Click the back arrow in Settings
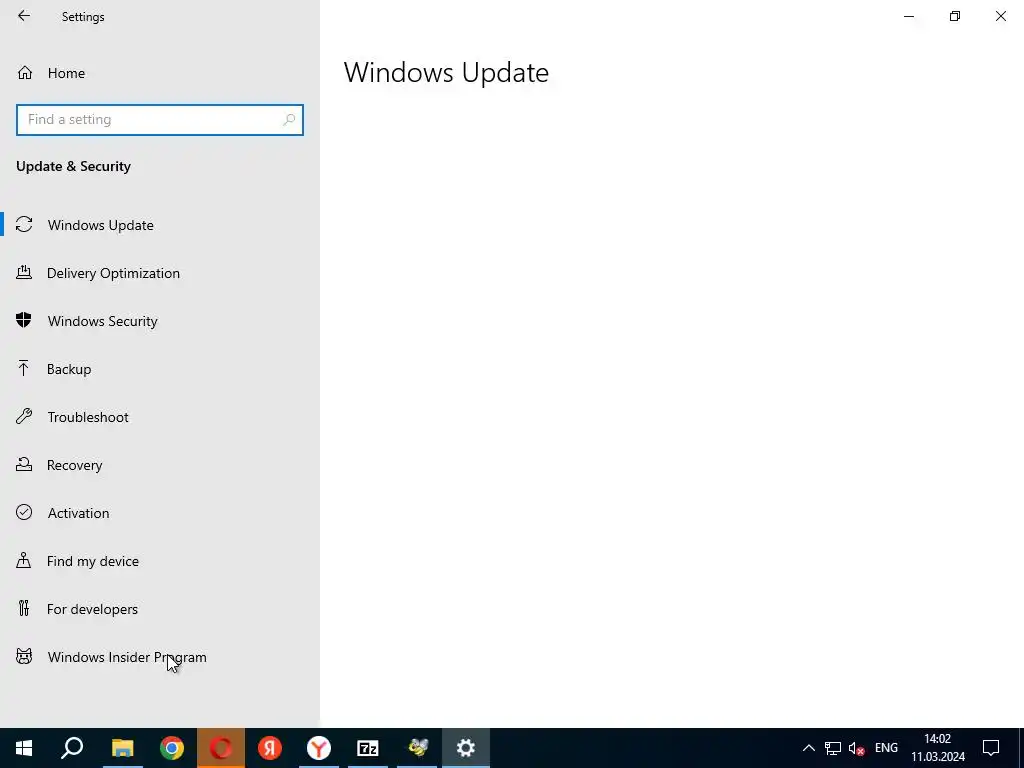 (x=24, y=16)
